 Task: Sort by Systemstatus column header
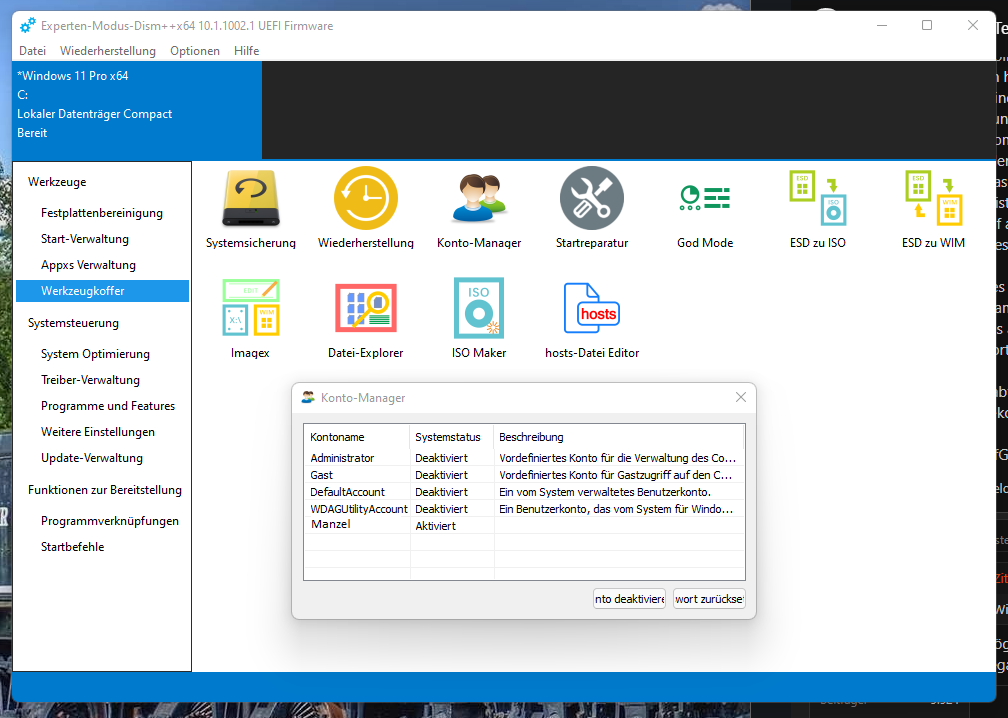[451, 437]
